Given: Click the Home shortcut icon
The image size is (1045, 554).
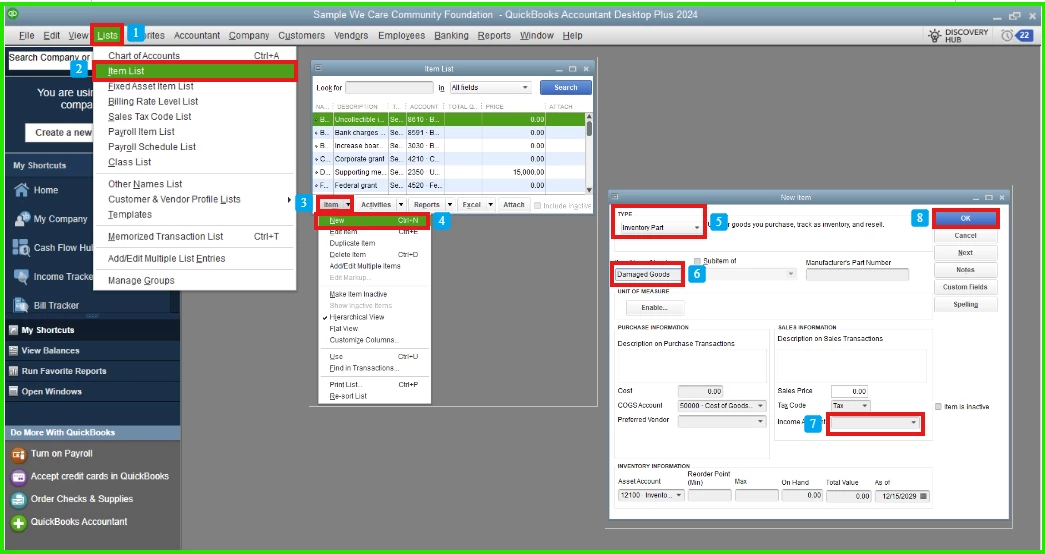Looking at the screenshot, I should (21, 190).
